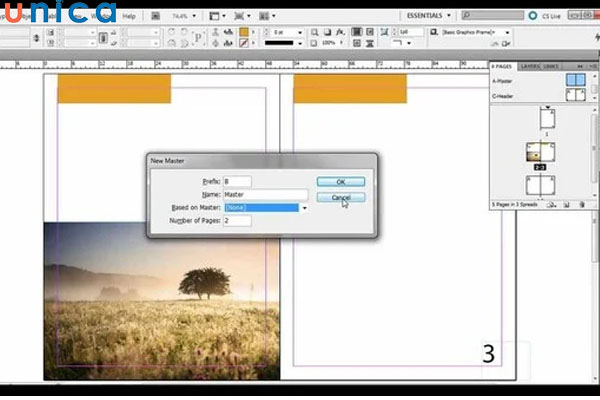Switch to the Links panel tab
Image resolution: width=600 pixels, height=400 pixels.
click(x=551, y=67)
